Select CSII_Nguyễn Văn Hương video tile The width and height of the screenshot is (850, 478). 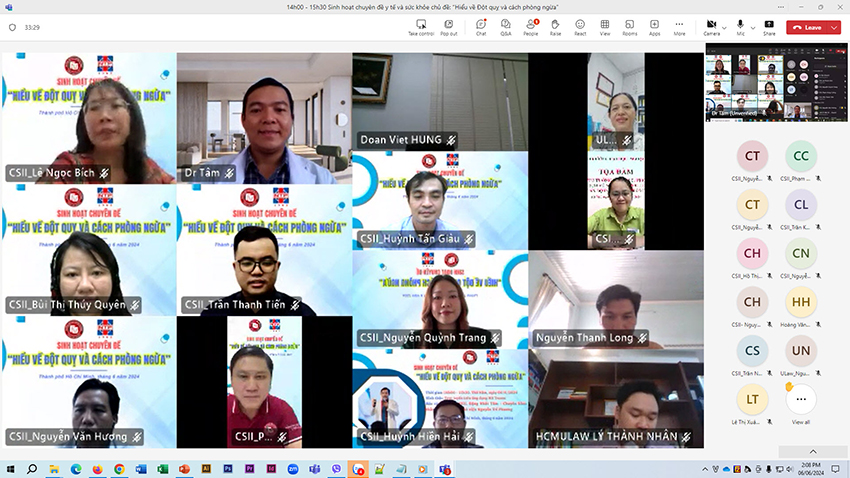89,382
